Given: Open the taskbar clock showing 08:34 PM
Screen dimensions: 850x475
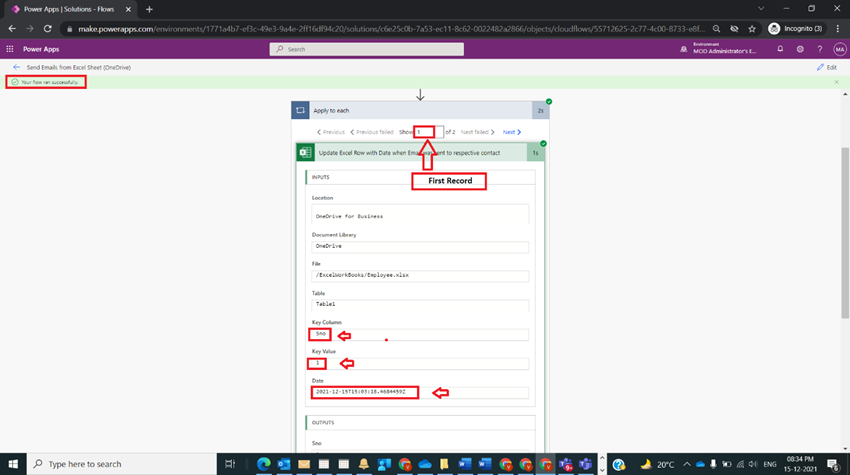Looking at the screenshot, I should pyautogui.click(x=800, y=464).
